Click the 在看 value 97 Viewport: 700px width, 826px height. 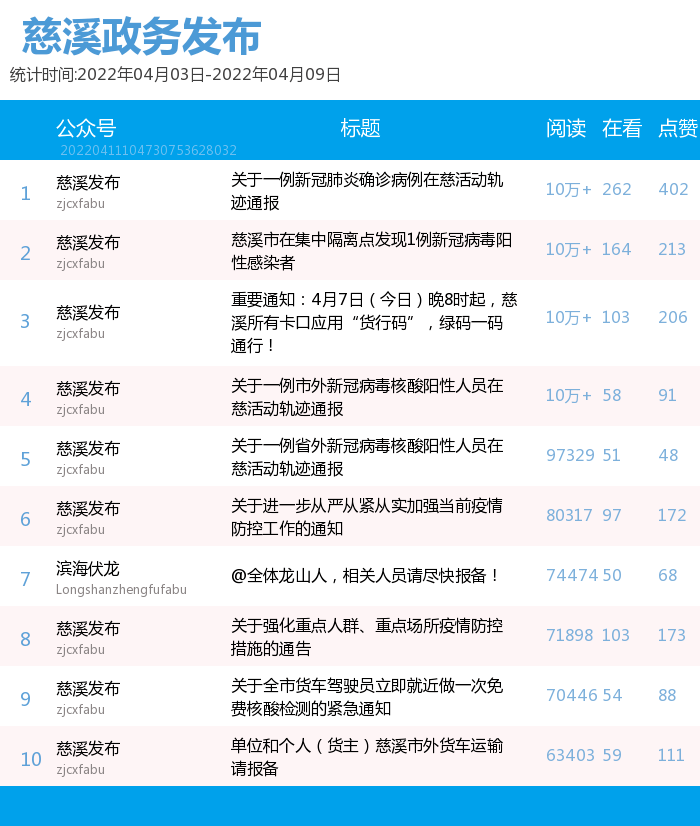[x=612, y=515]
